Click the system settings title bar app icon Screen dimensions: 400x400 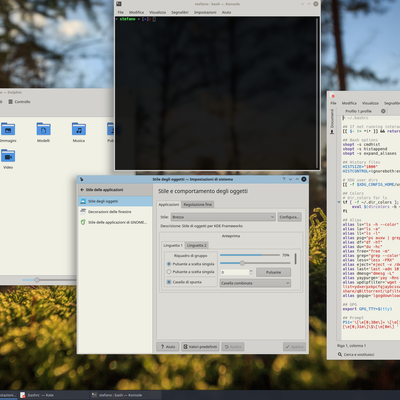(x=81, y=179)
